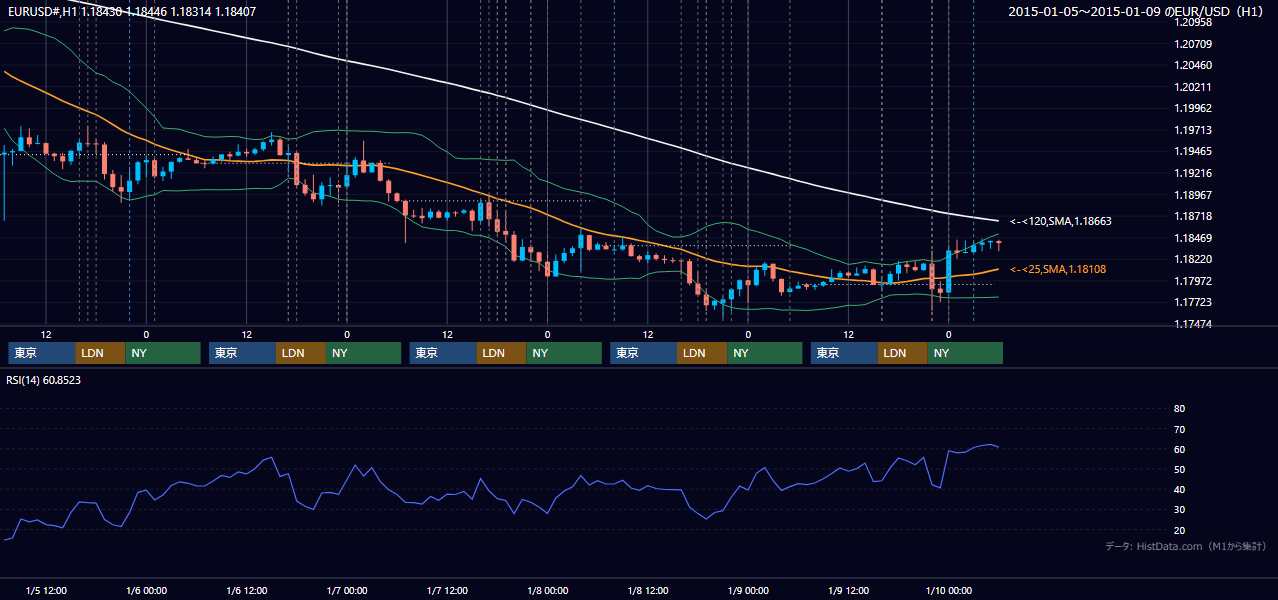Click price axis label 1.18718
Image resolution: width=1278 pixels, height=600 pixels.
(1193, 216)
